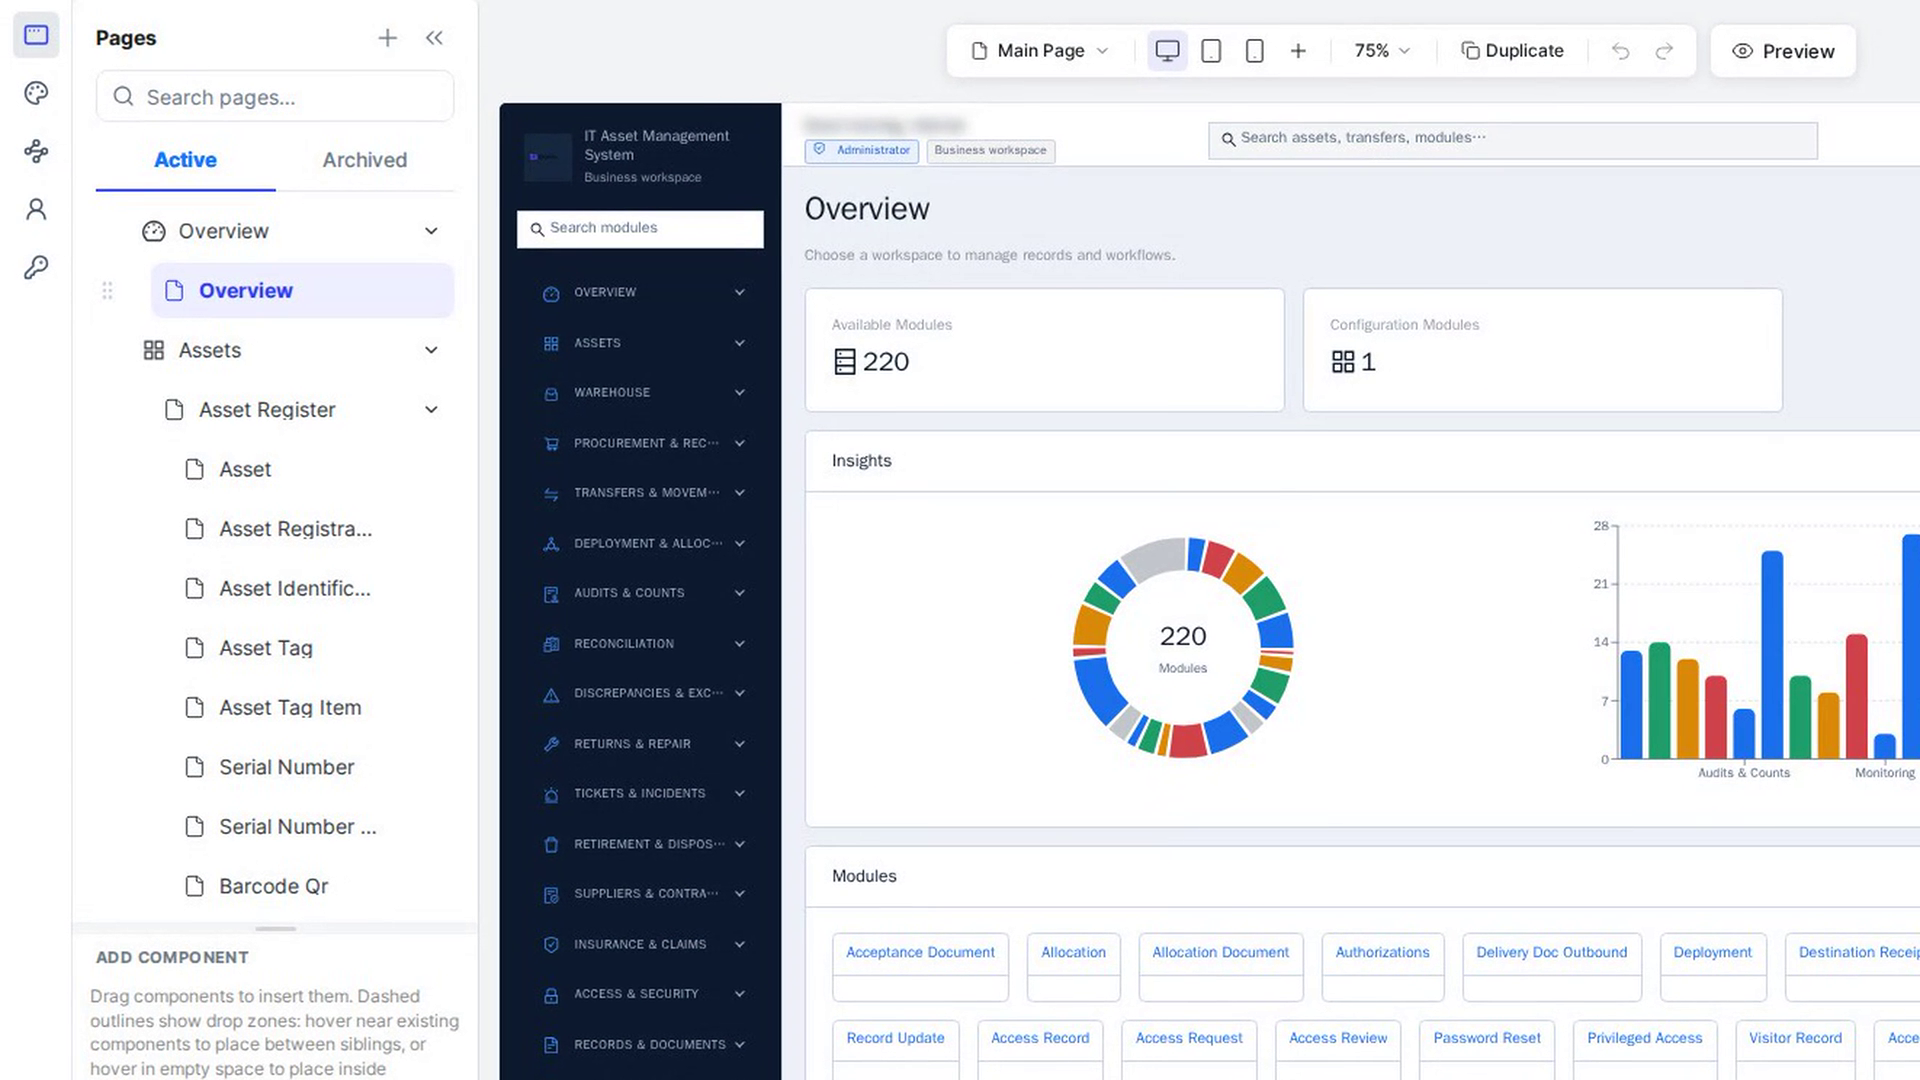Switch to desktop viewport icon
This screenshot has height=1080, width=1920.
pyautogui.click(x=1167, y=51)
